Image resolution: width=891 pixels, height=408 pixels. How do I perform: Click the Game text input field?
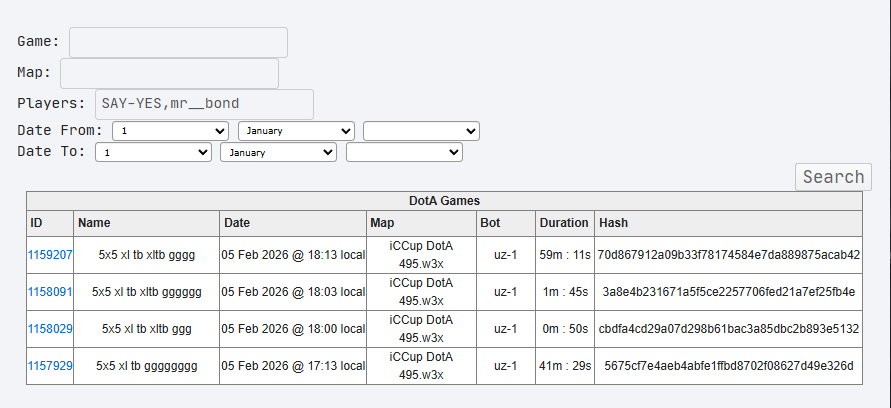point(178,42)
